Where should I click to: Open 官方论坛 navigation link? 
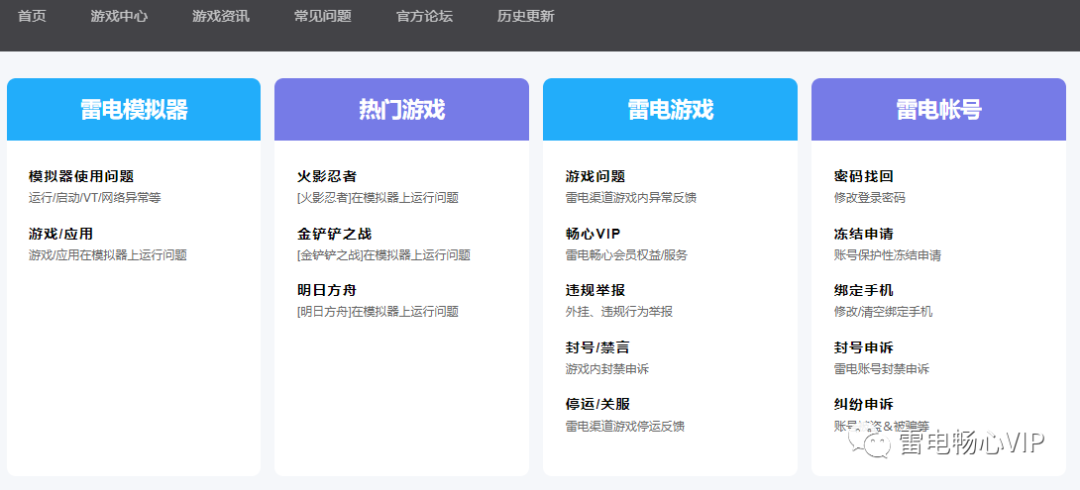coord(425,17)
